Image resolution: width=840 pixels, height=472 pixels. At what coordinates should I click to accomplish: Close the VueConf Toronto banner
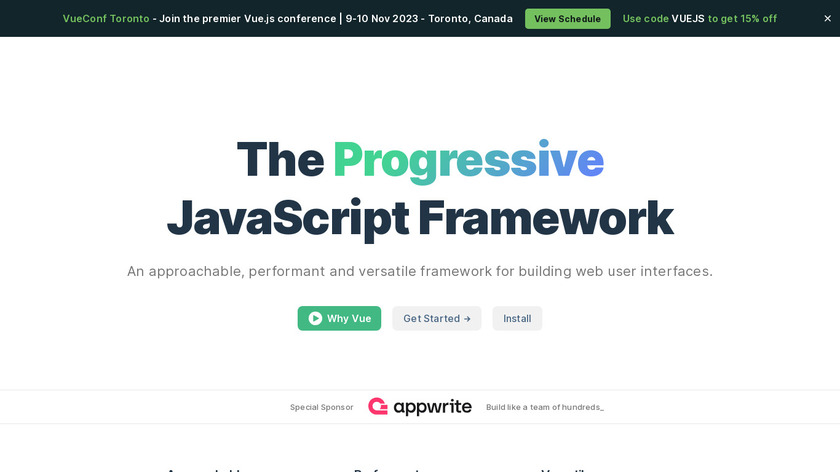click(827, 18)
